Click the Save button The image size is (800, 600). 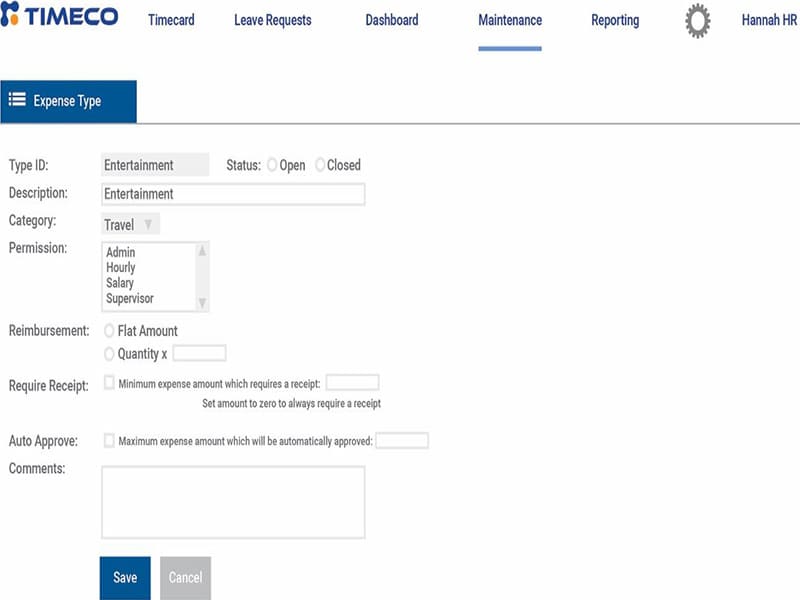pyautogui.click(x=125, y=578)
